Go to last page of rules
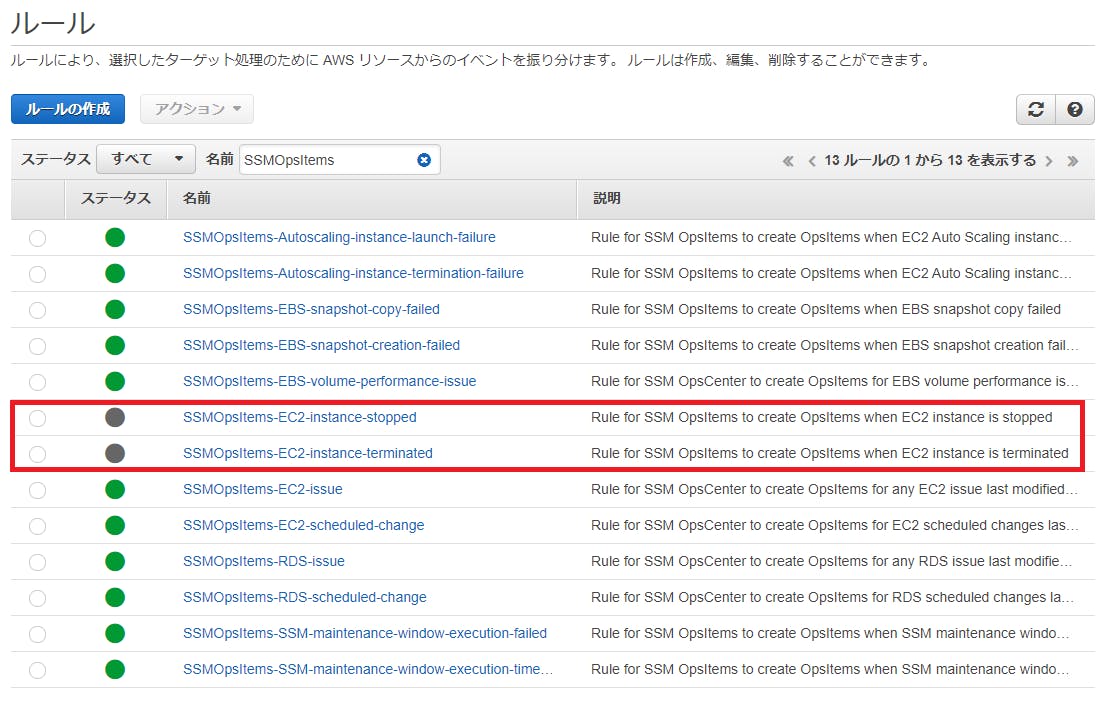Screen dimensions: 1099x702 pyautogui.click(x=1072, y=161)
